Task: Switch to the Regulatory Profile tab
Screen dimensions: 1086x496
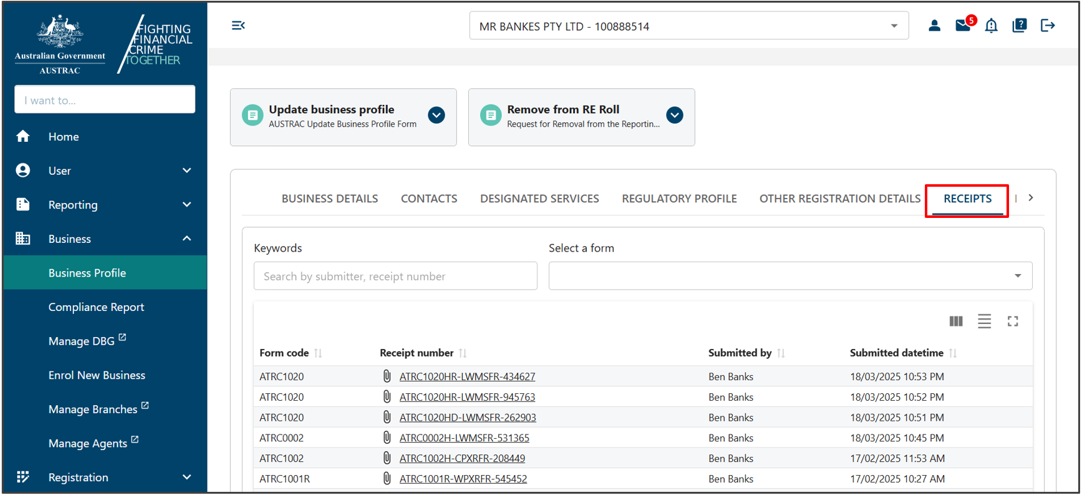Action: [x=679, y=199]
